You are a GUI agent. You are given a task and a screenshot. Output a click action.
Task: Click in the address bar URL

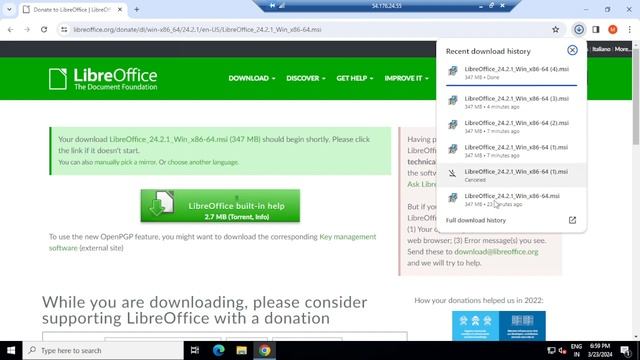coord(197,29)
